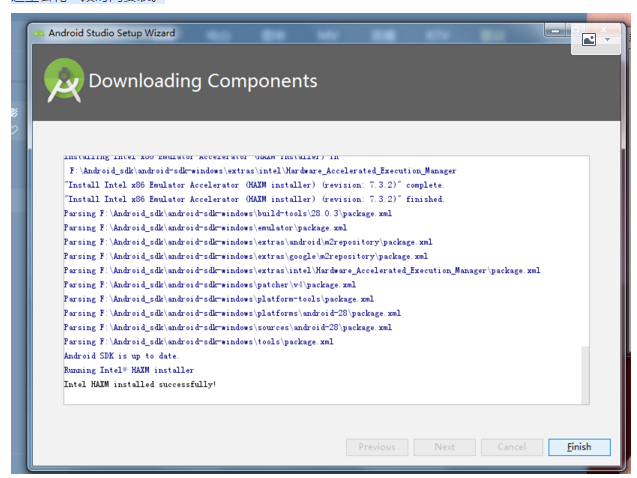The height and width of the screenshot is (478, 637).
Task: Click the log panel vertical scrollbar
Action: point(585,374)
